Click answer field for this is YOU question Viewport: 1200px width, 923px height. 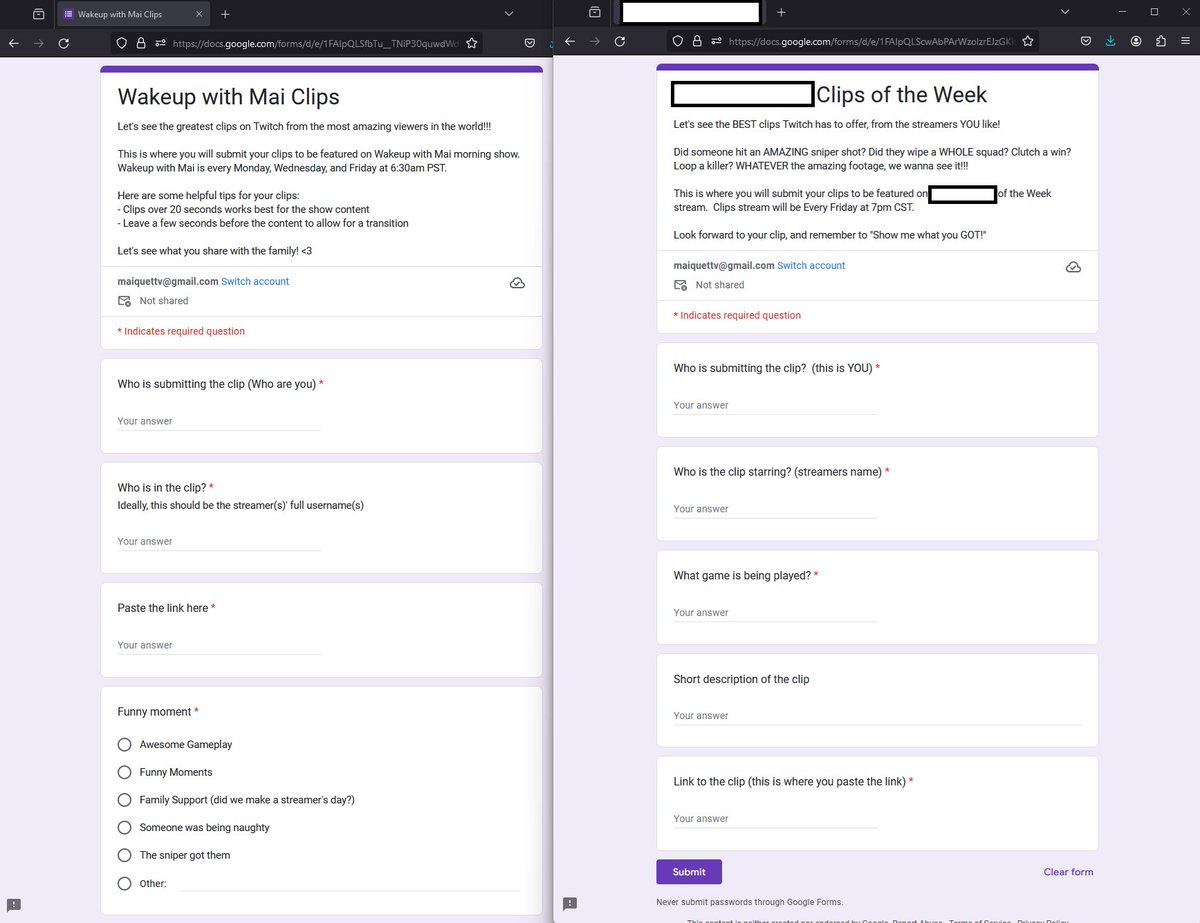[x=775, y=405]
